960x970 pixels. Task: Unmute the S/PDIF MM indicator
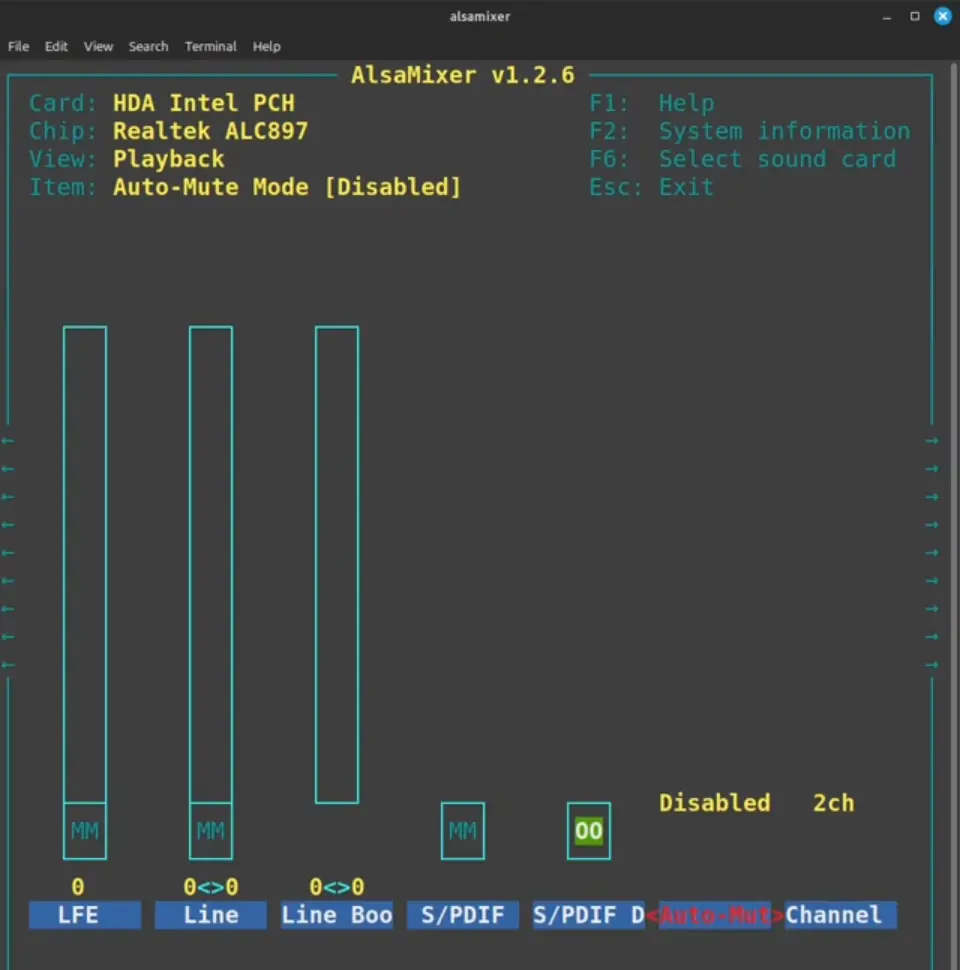click(462, 831)
